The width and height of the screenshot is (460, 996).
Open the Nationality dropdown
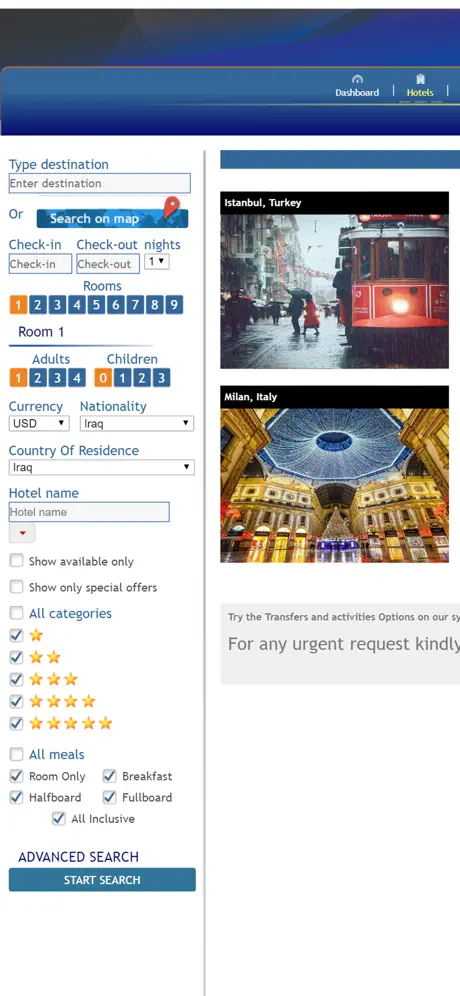tap(137, 423)
